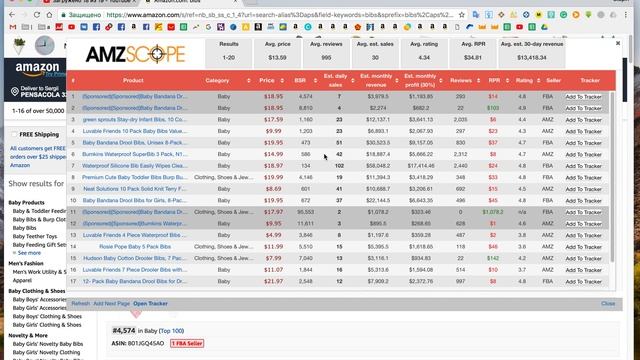Click the Deliver to location pin icon
Viewport: 640px width, 360px height.
(15, 91)
